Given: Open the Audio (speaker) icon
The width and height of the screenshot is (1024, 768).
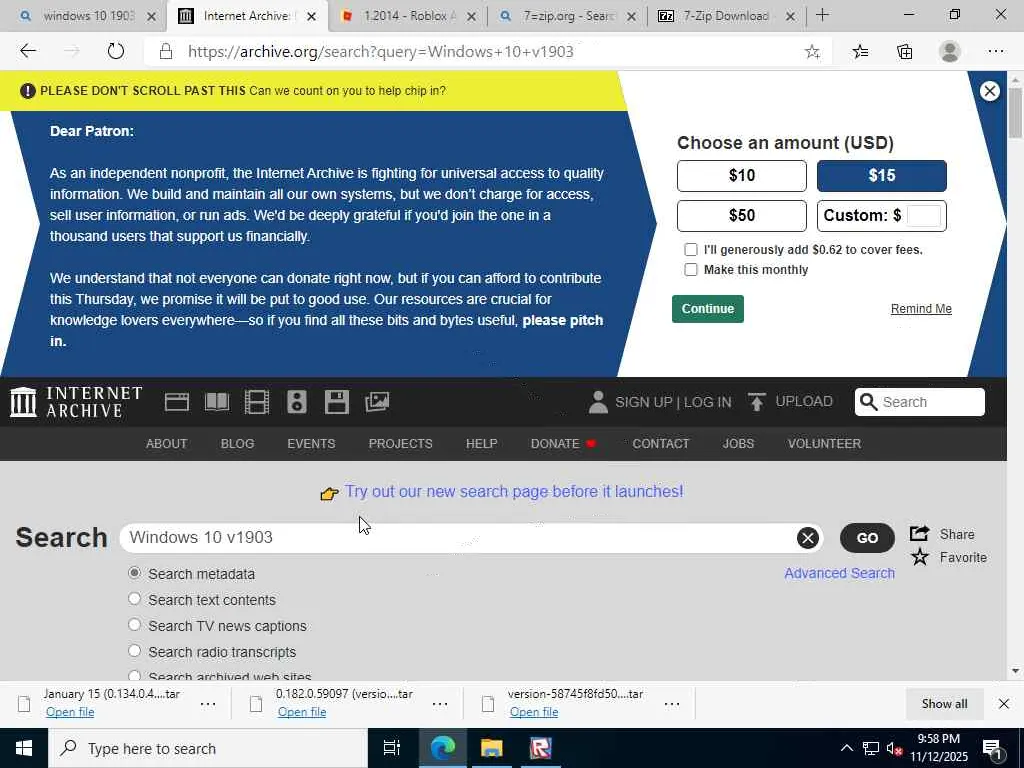Looking at the screenshot, I should [x=296, y=402].
